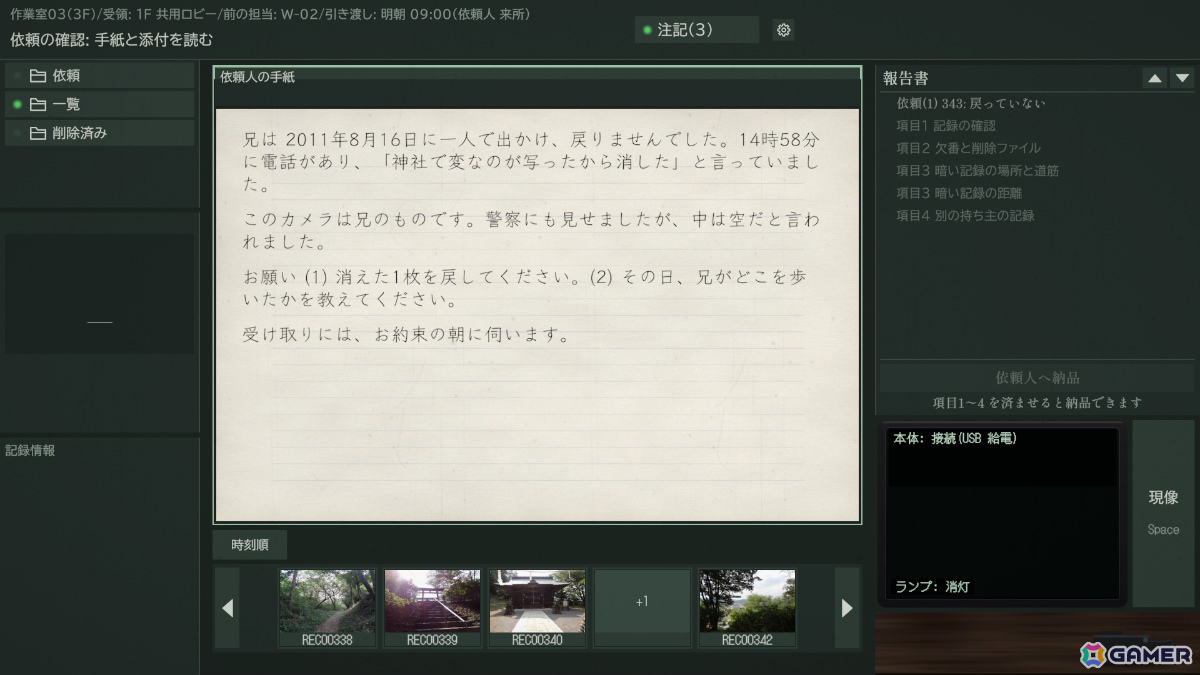Select report item 項目1 記録の確認
Image resolution: width=1200 pixels, height=675 pixels.
[946, 126]
